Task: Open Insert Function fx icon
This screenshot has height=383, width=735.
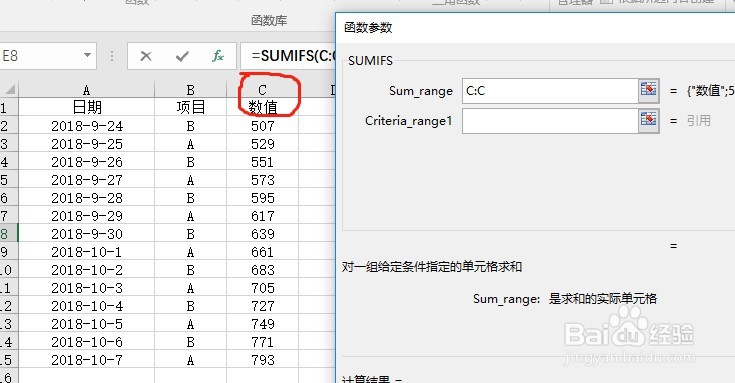Action: tap(218, 56)
